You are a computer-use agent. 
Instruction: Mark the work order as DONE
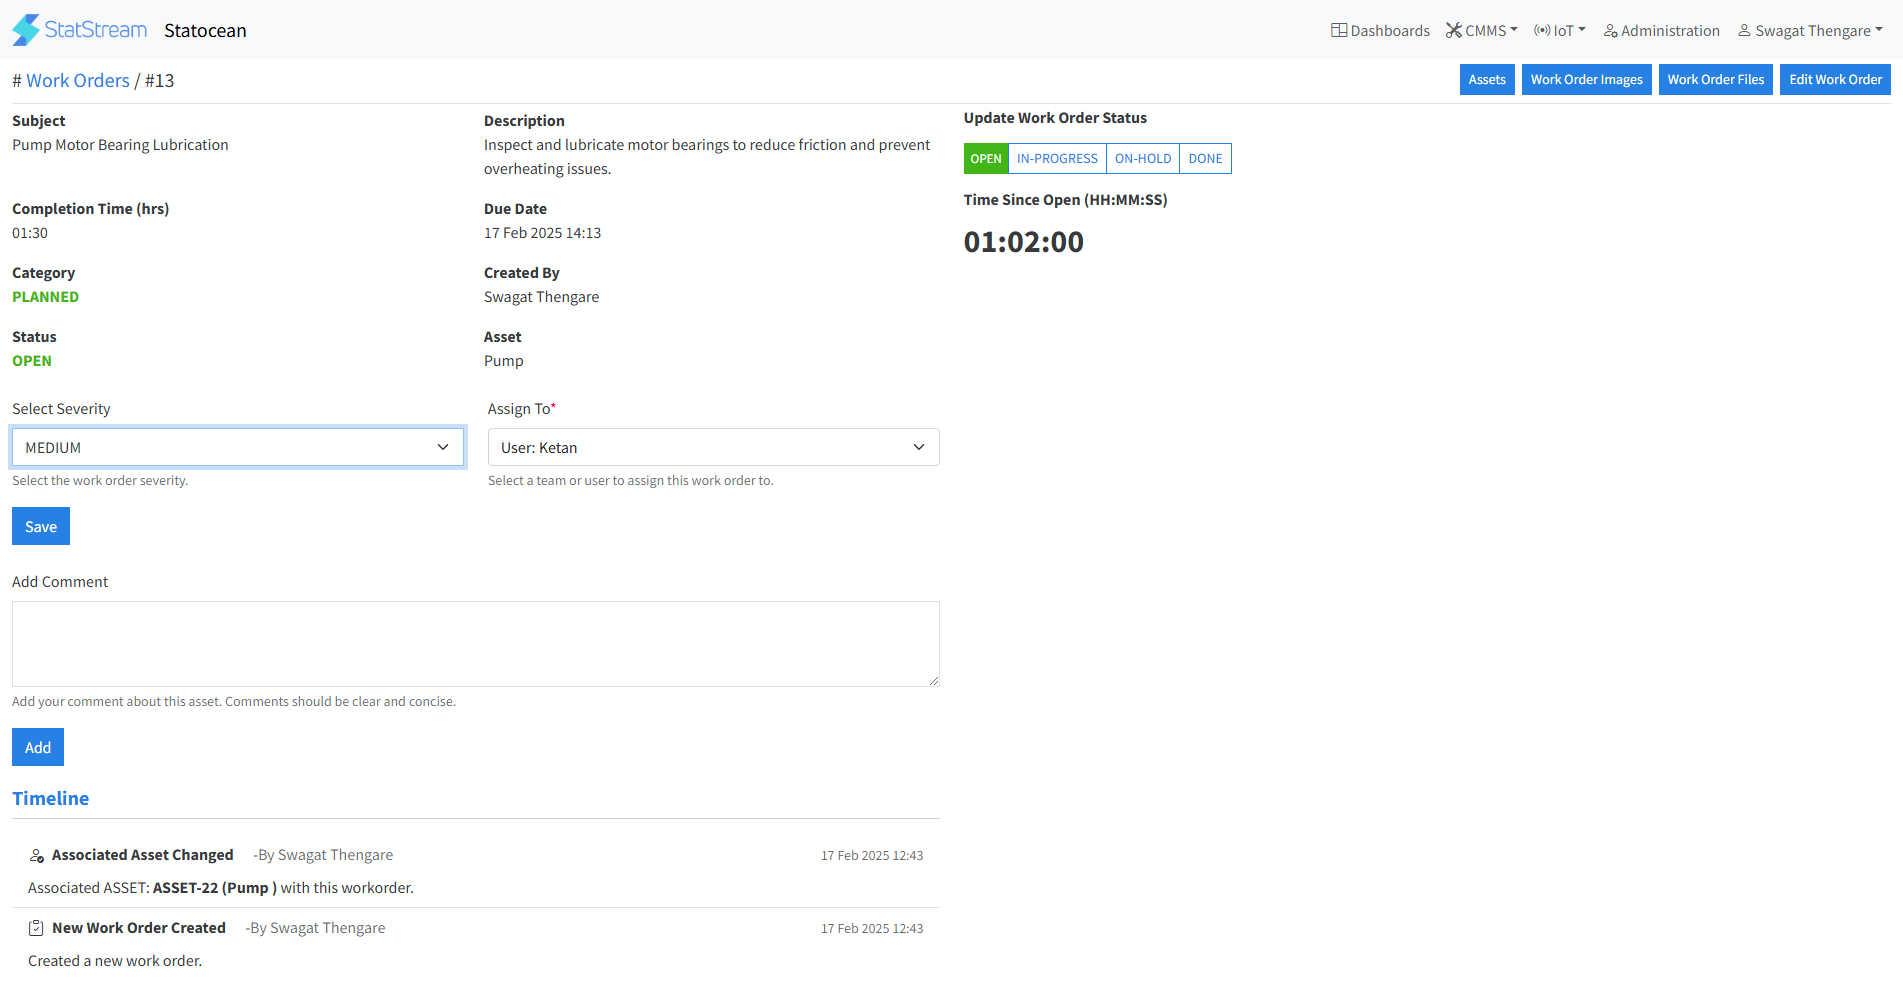tap(1205, 159)
